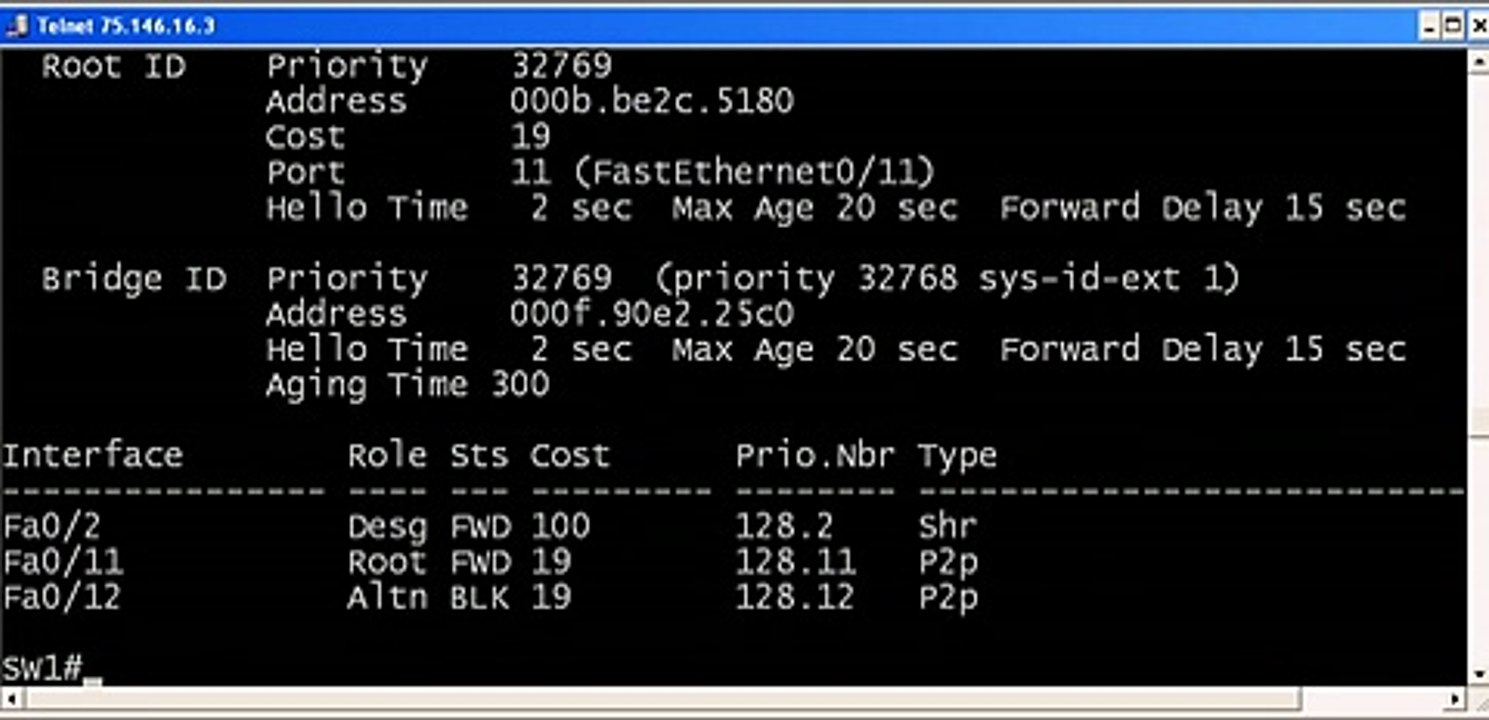
Task: Click 'Root' role of Fa0/11
Action: click(x=387, y=561)
